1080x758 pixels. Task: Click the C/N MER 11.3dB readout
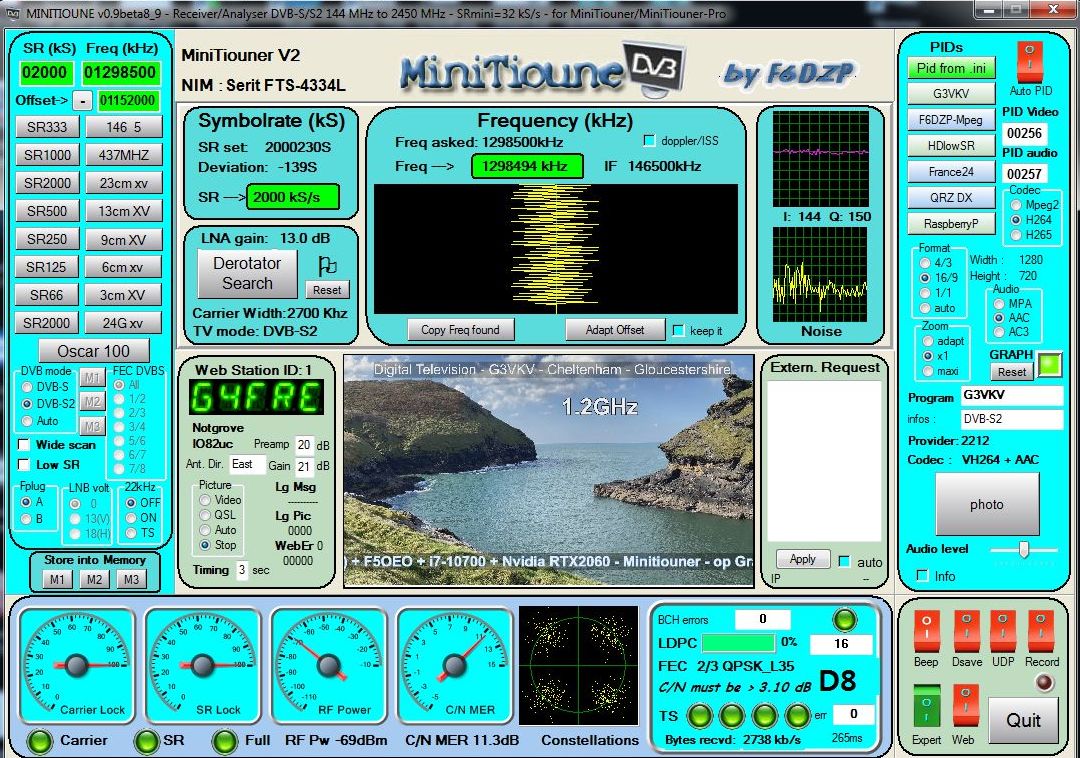click(x=461, y=741)
